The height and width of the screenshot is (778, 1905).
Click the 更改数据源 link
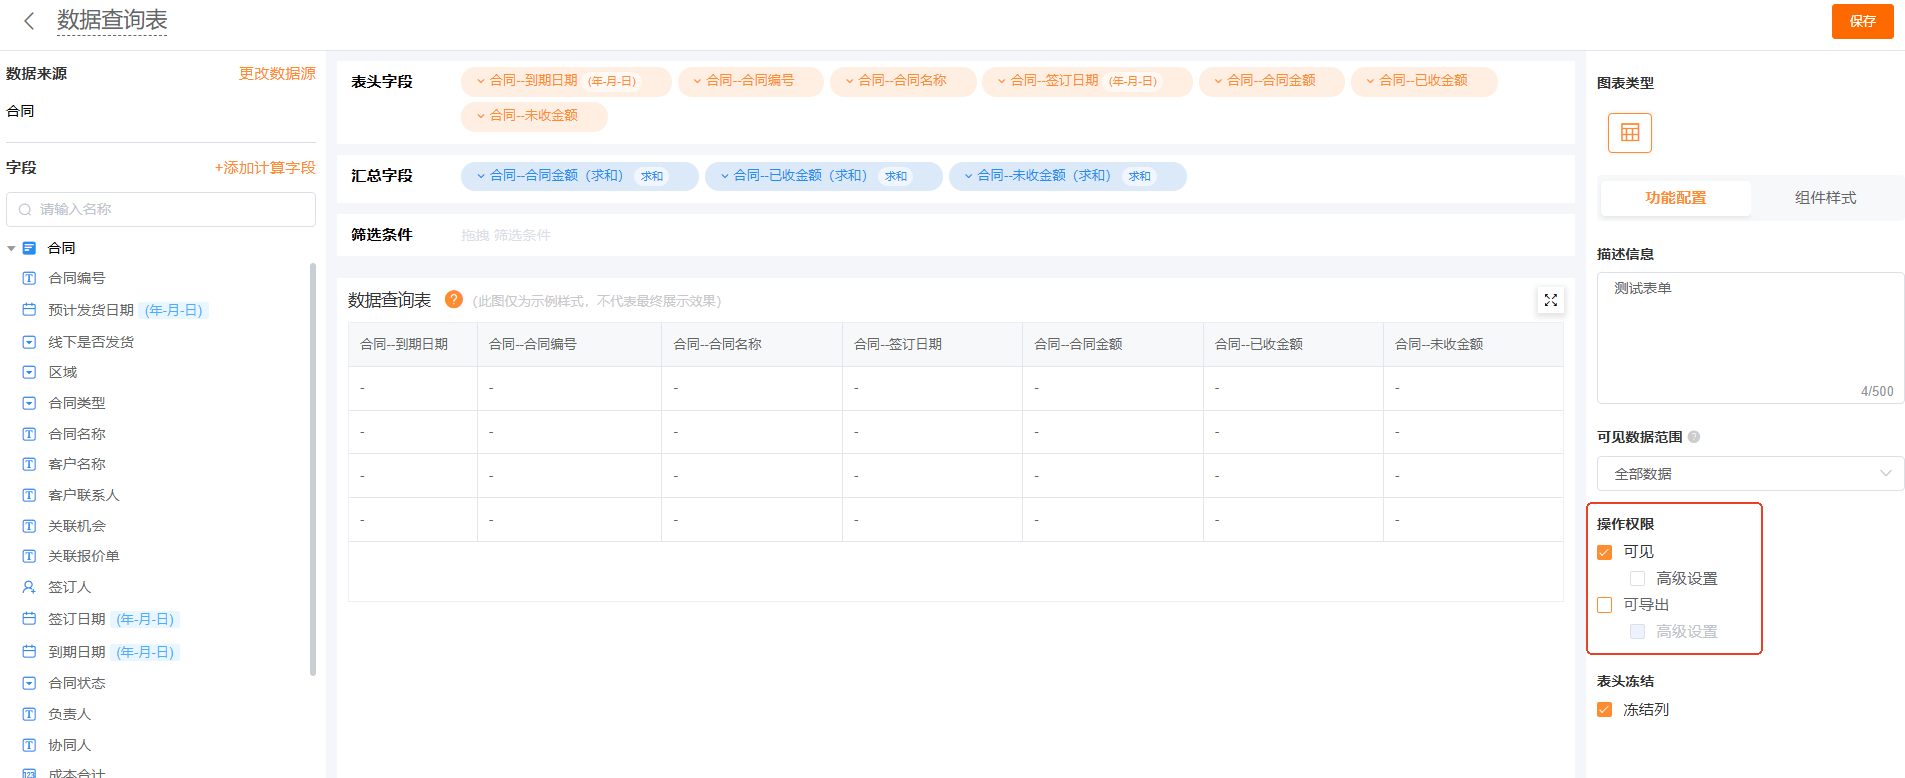point(277,73)
